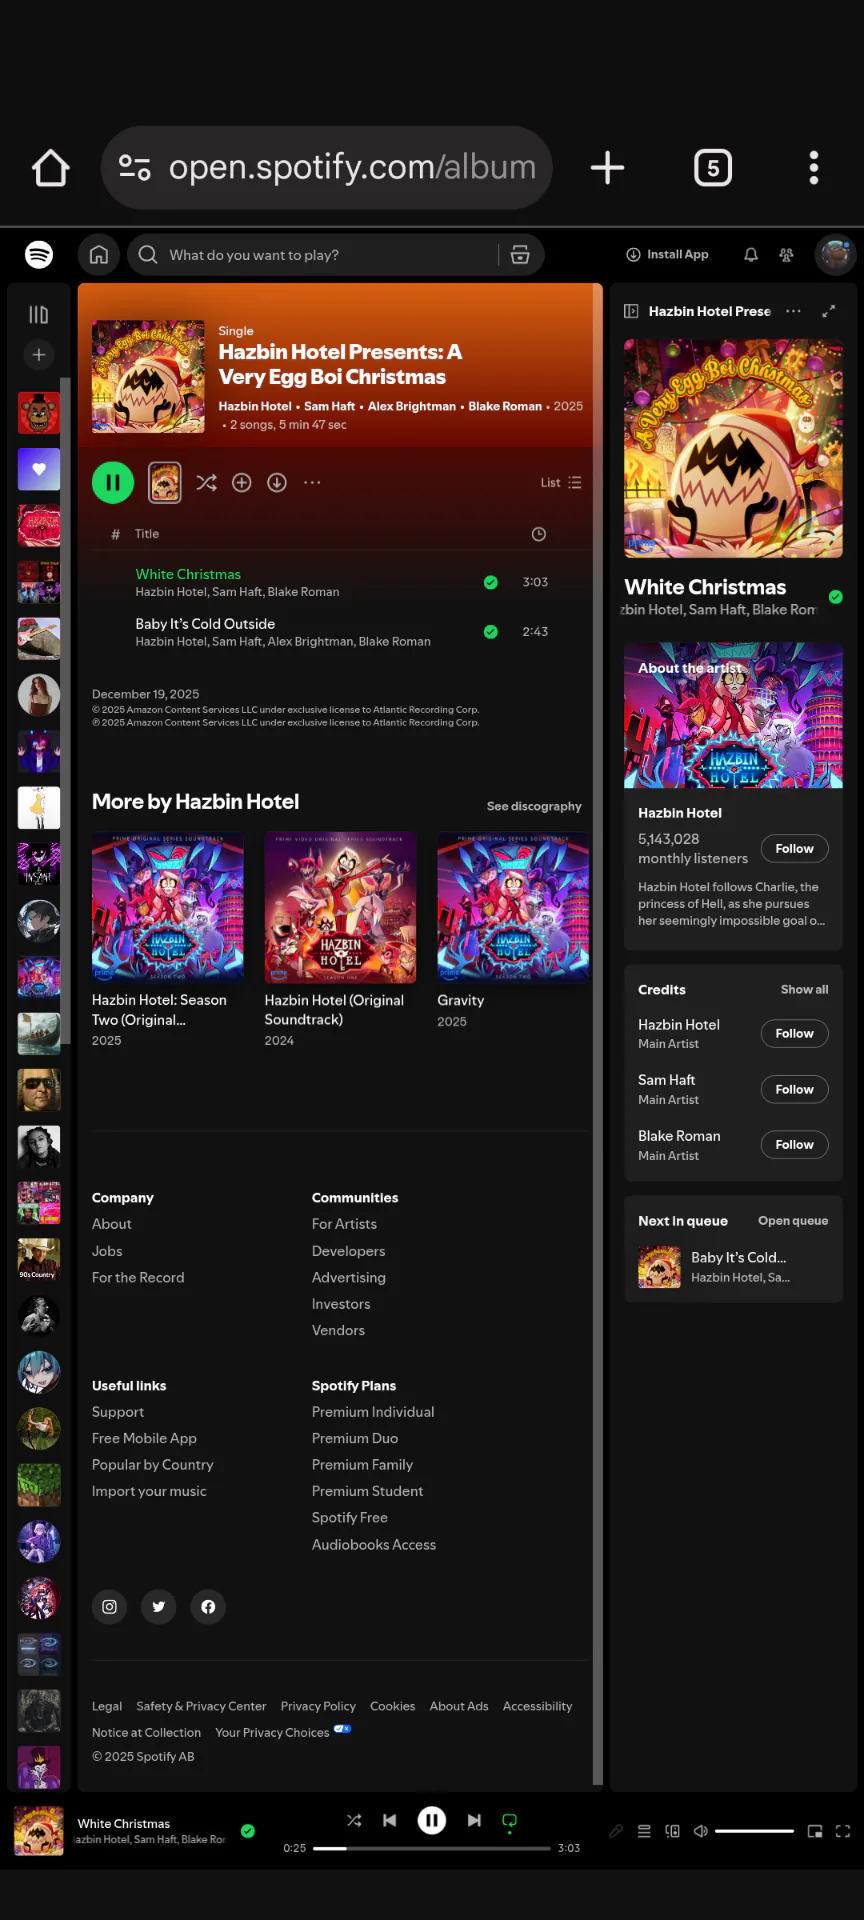
Task: Toggle album shuffle next to the cover preview
Action: pyautogui.click(x=206, y=483)
